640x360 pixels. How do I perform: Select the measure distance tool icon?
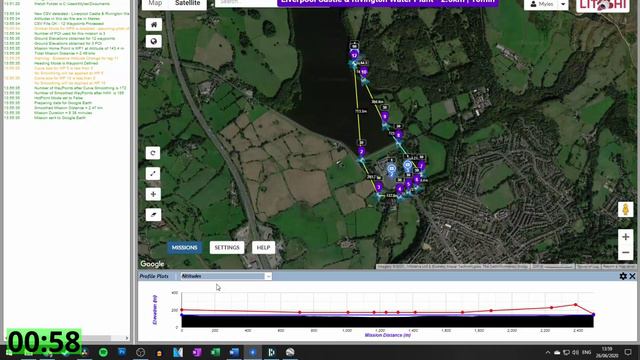pyautogui.click(x=153, y=173)
